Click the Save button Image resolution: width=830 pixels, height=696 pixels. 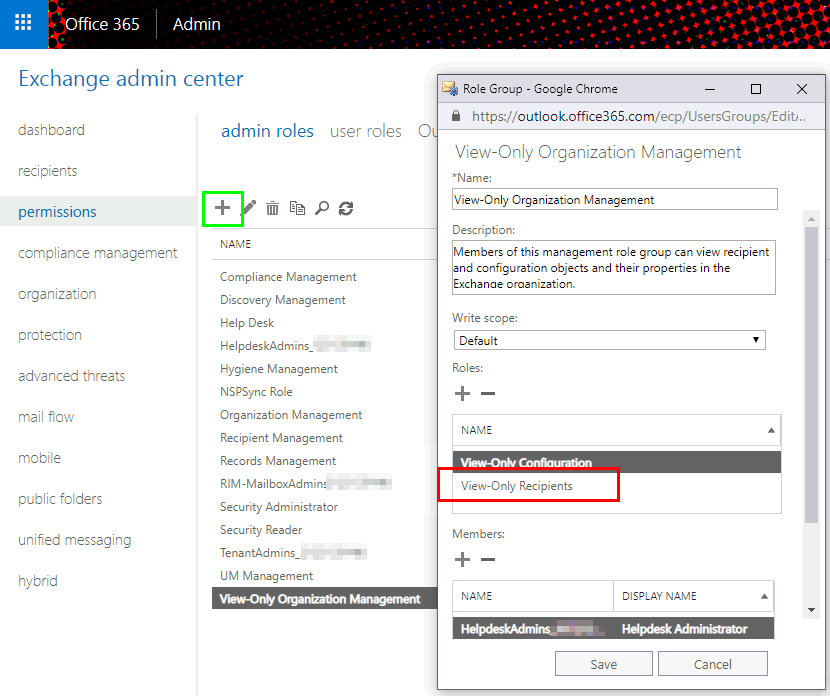click(603, 664)
